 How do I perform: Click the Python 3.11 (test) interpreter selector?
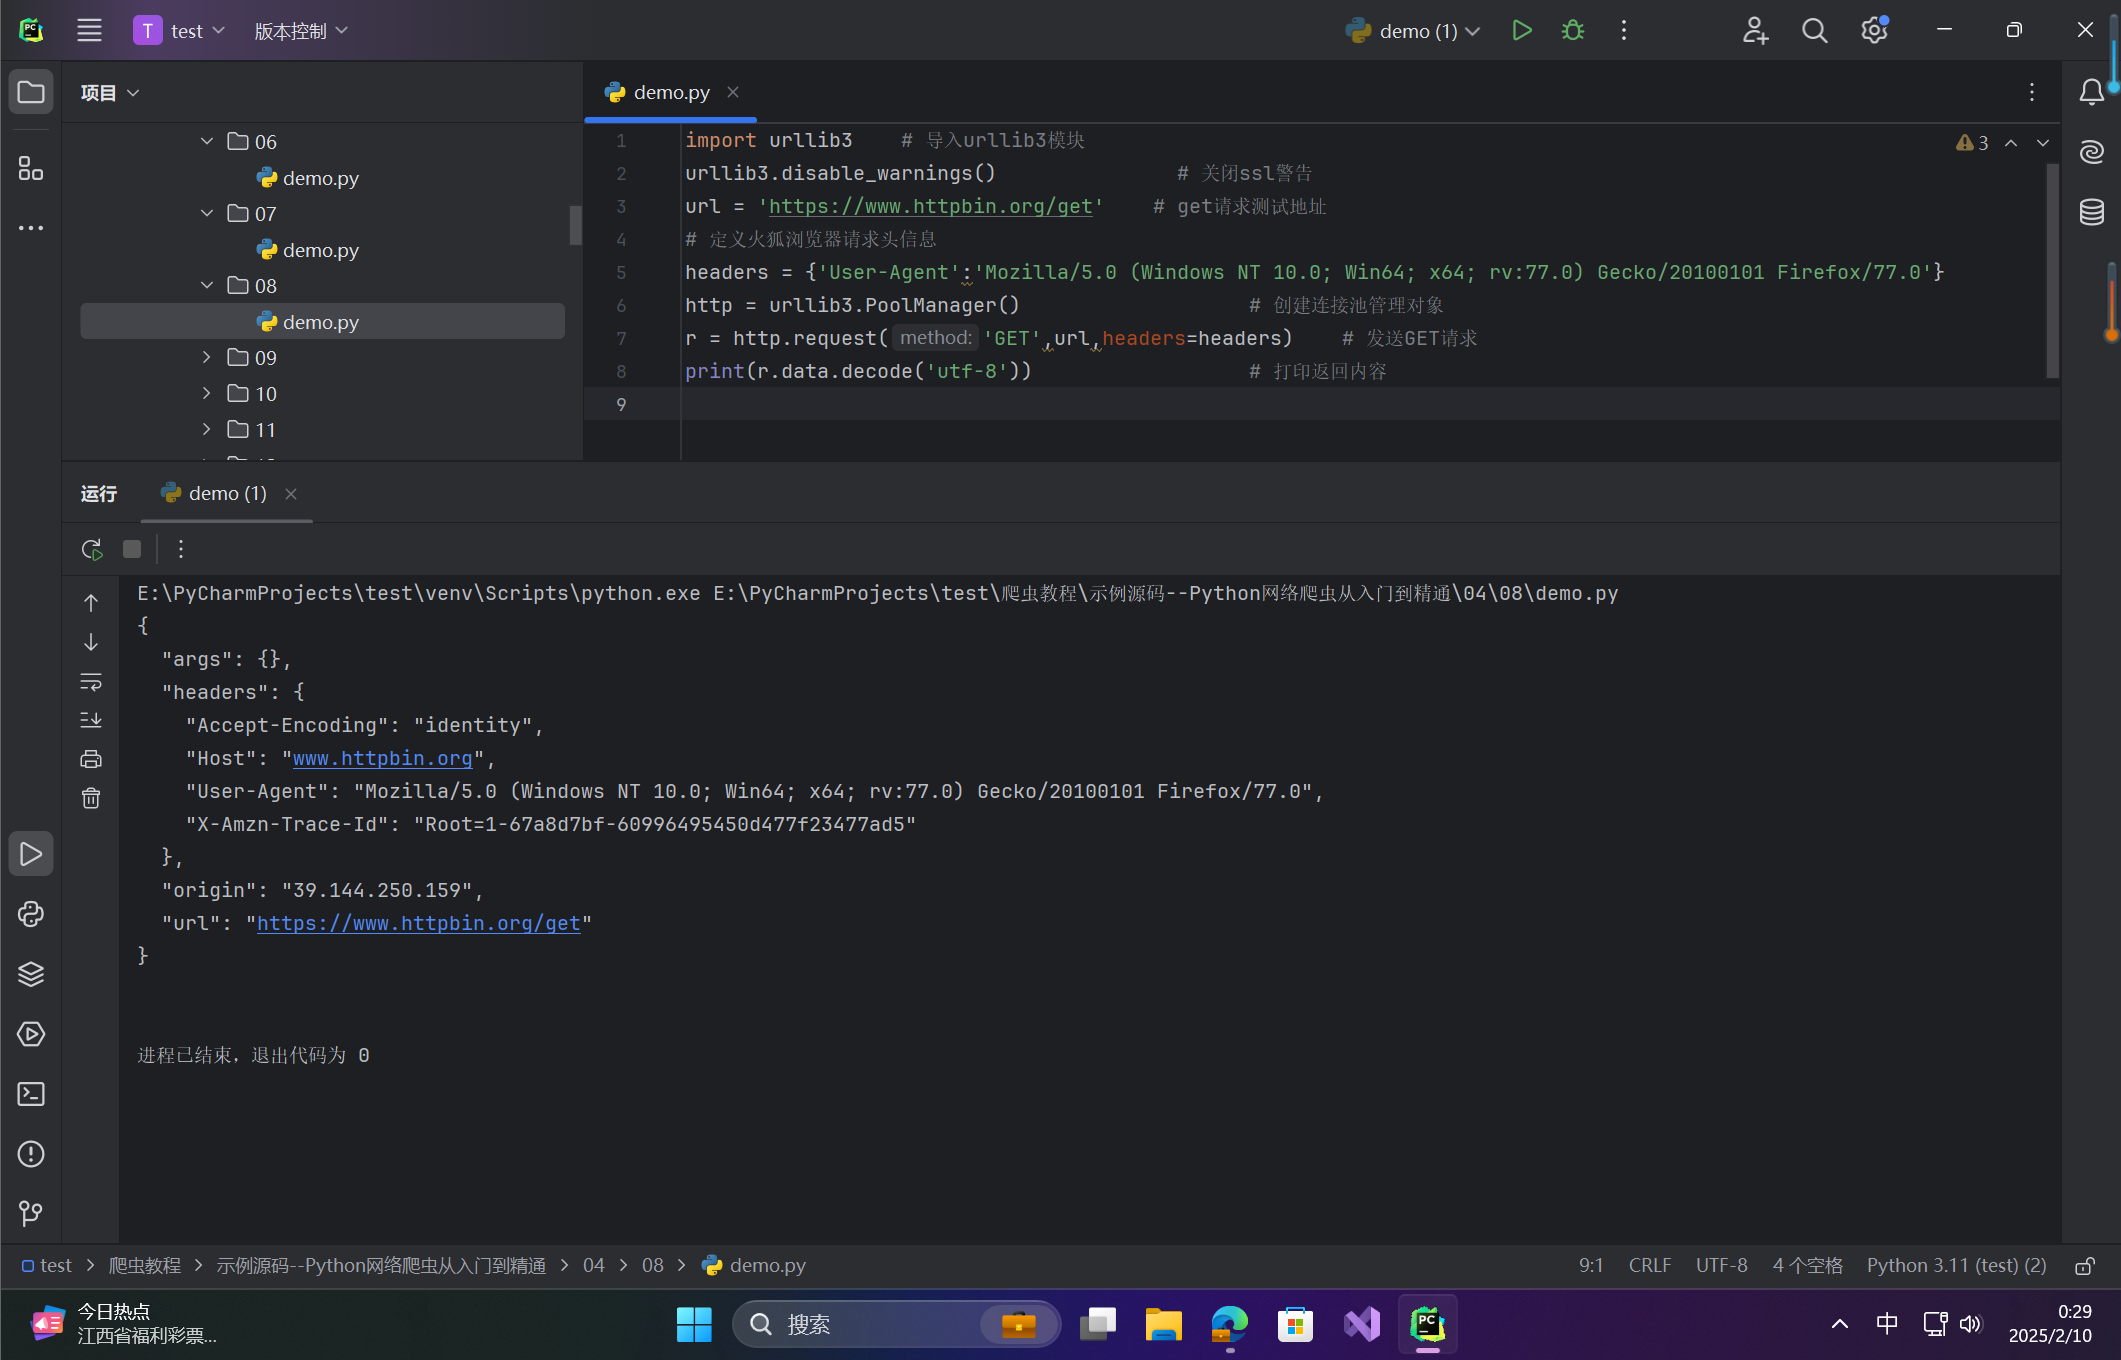[x=1956, y=1265]
